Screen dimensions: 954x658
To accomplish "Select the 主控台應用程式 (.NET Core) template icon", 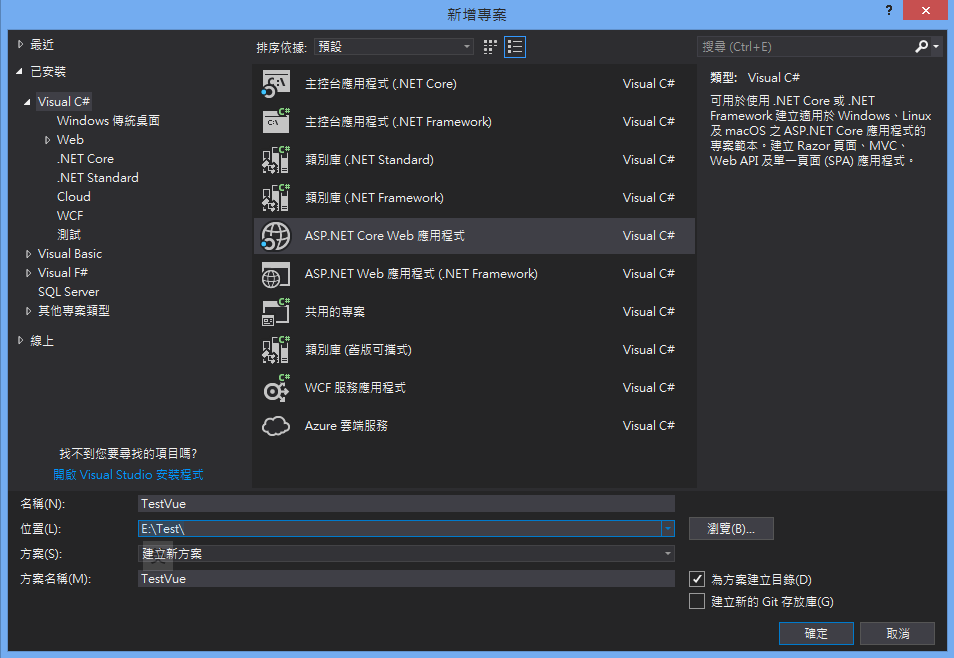I will [276, 84].
